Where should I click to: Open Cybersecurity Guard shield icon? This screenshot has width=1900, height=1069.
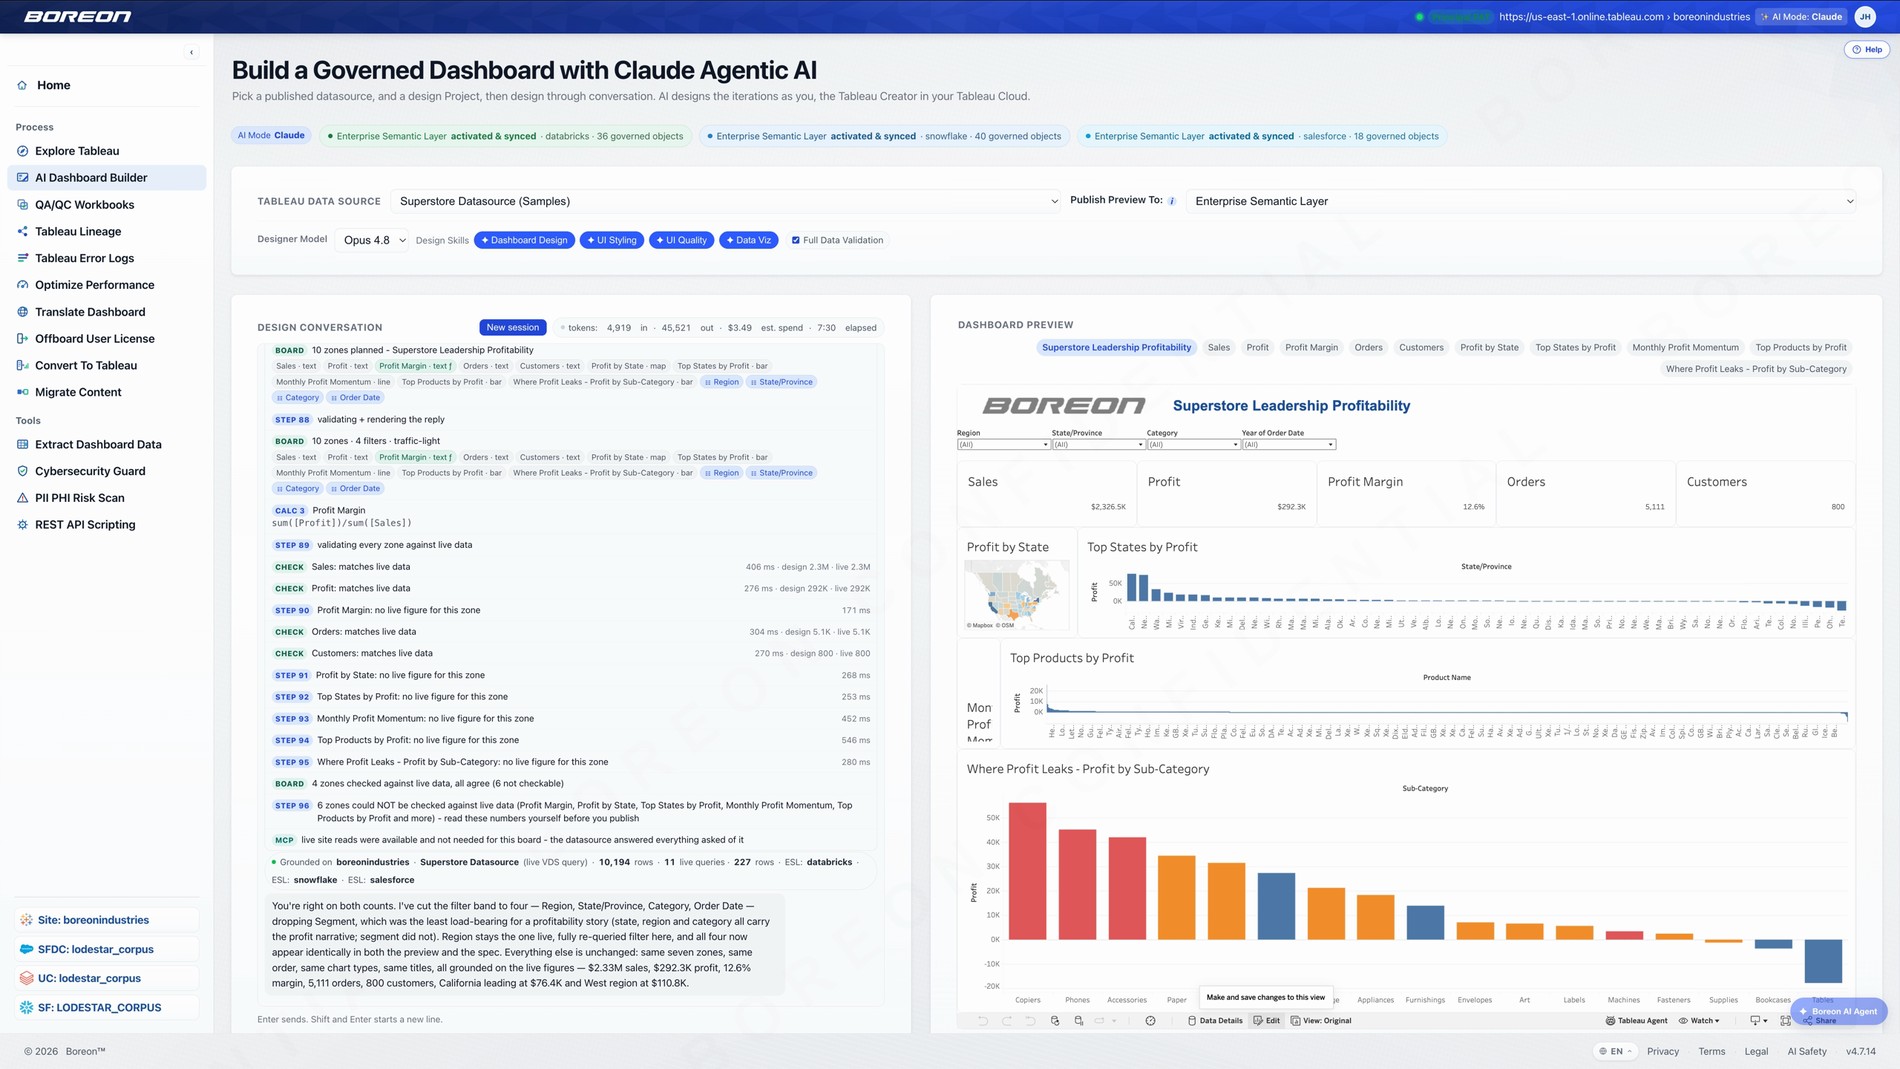(22, 471)
